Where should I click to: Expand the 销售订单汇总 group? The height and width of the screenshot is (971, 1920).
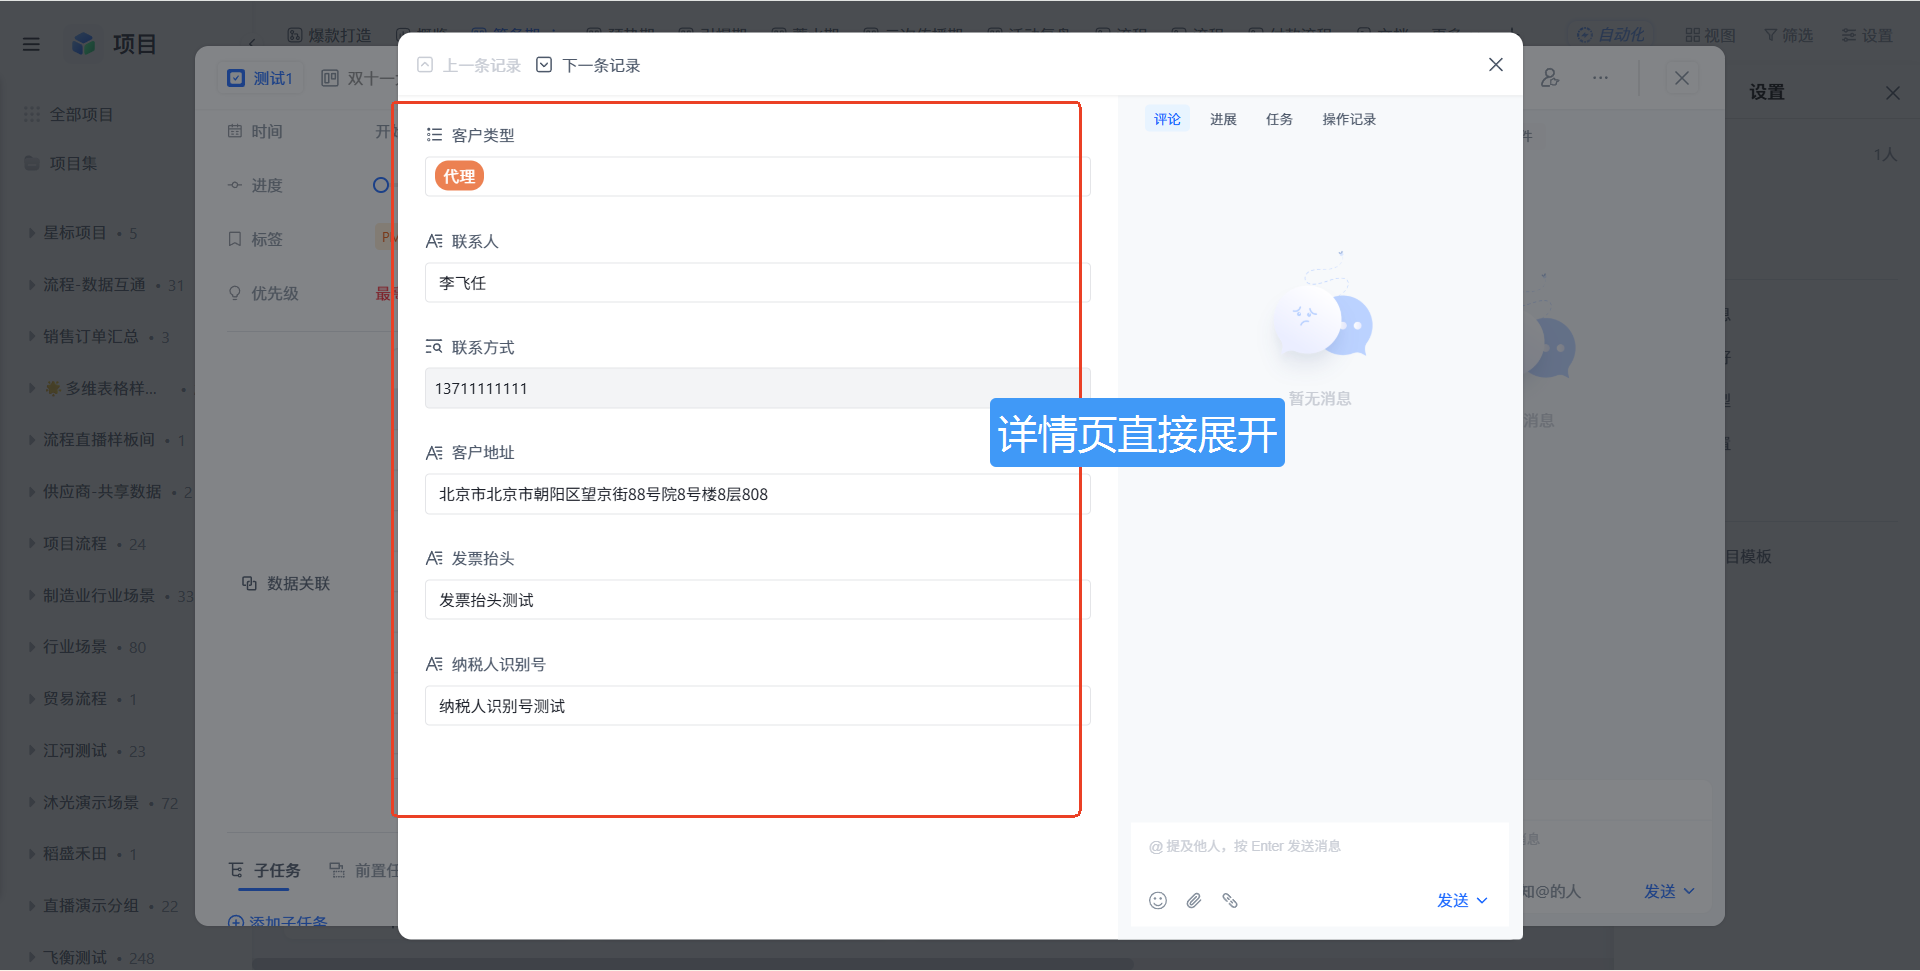(32, 336)
